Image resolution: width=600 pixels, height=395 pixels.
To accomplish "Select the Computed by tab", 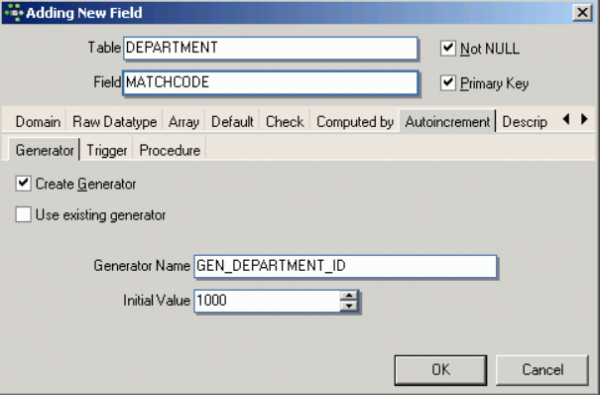I will pyautogui.click(x=355, y=122).
